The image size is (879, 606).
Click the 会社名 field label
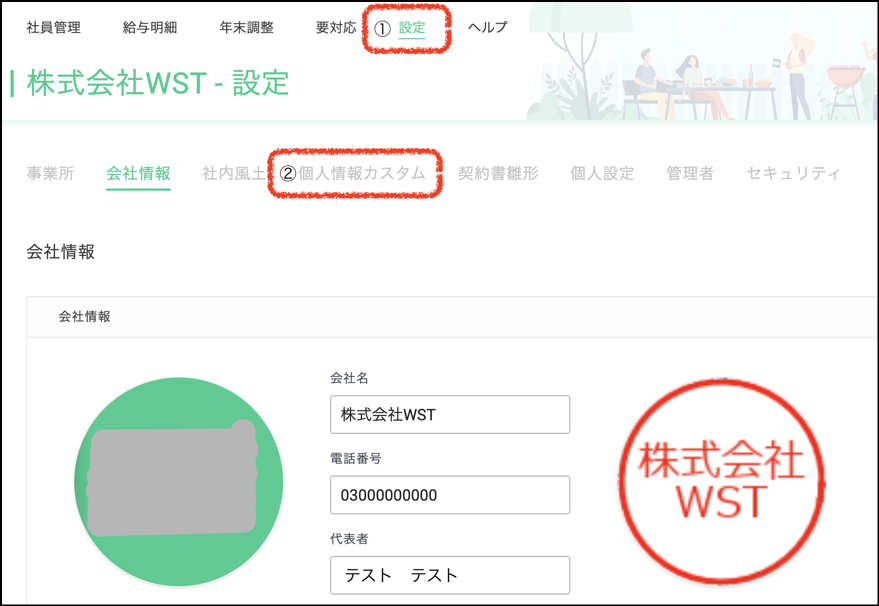349,378
